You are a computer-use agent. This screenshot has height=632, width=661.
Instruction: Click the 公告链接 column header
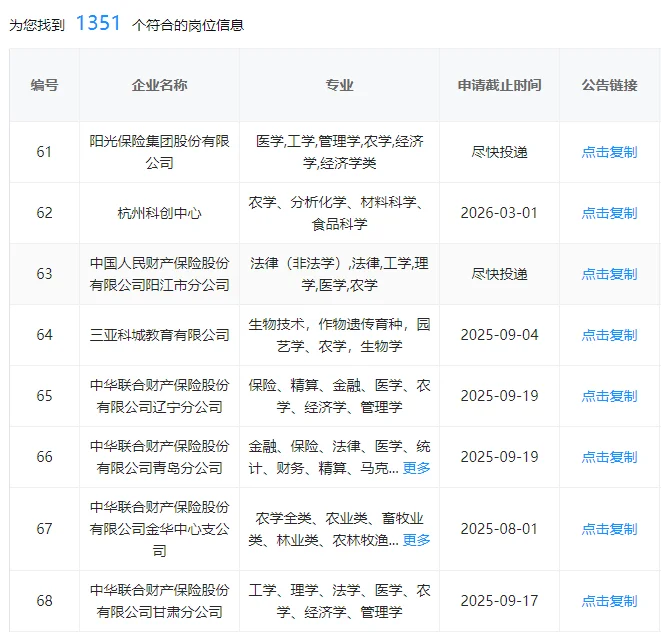(x=609, y=85)
